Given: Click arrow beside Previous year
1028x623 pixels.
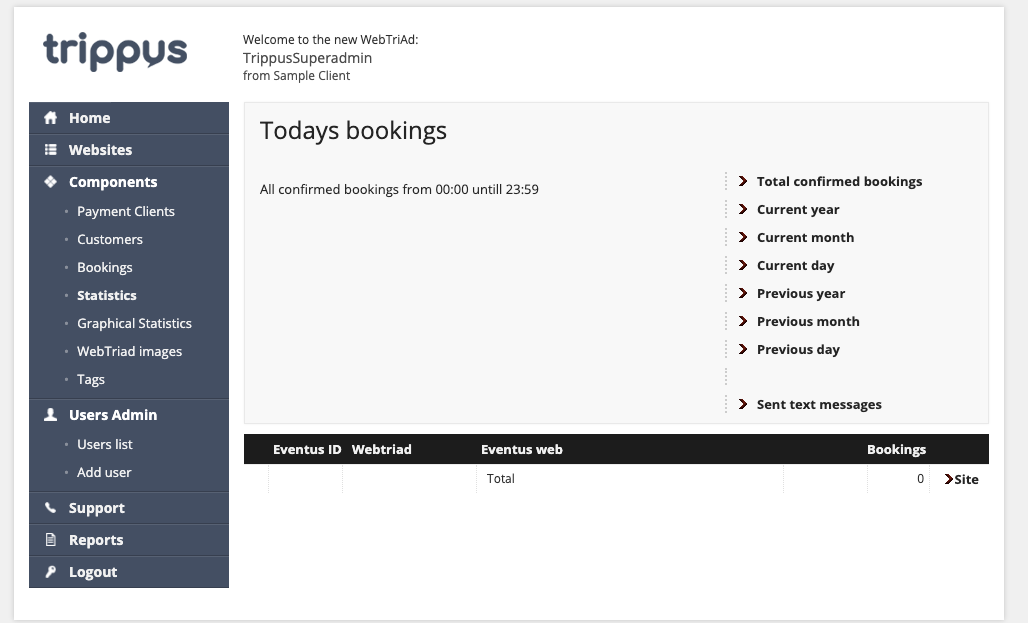Looking at the screenshot, I should (x=743, y=293).
